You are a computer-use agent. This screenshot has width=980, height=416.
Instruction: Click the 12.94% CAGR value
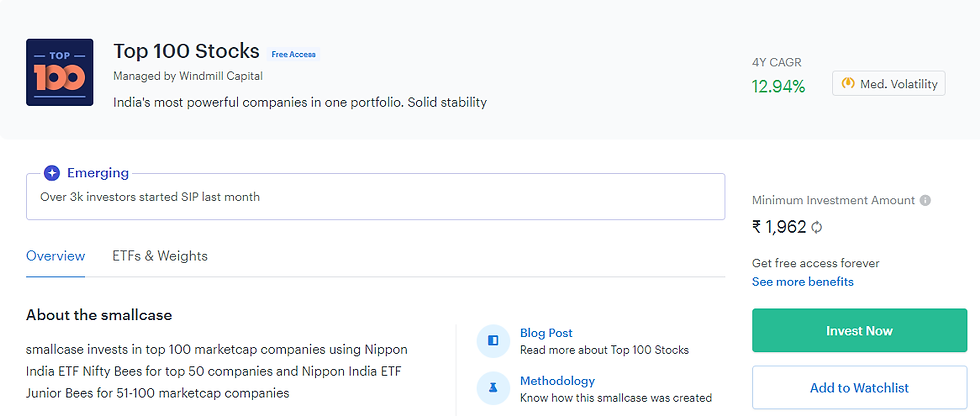[x=778, y=86]
